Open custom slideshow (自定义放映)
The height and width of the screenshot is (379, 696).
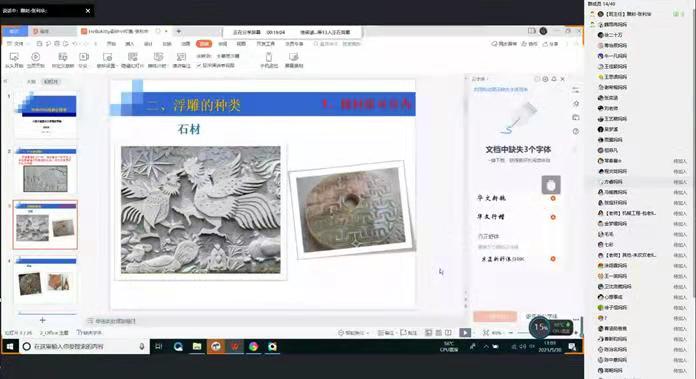coord(63,60)
